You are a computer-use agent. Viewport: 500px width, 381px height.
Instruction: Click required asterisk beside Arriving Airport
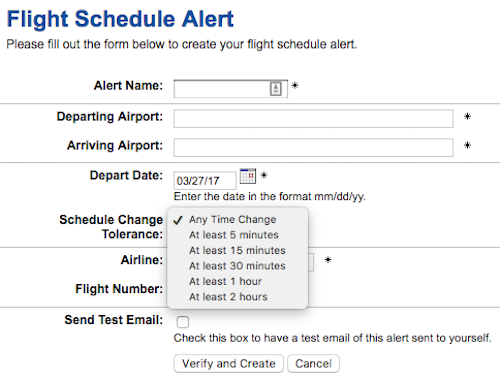coord(467,145)
